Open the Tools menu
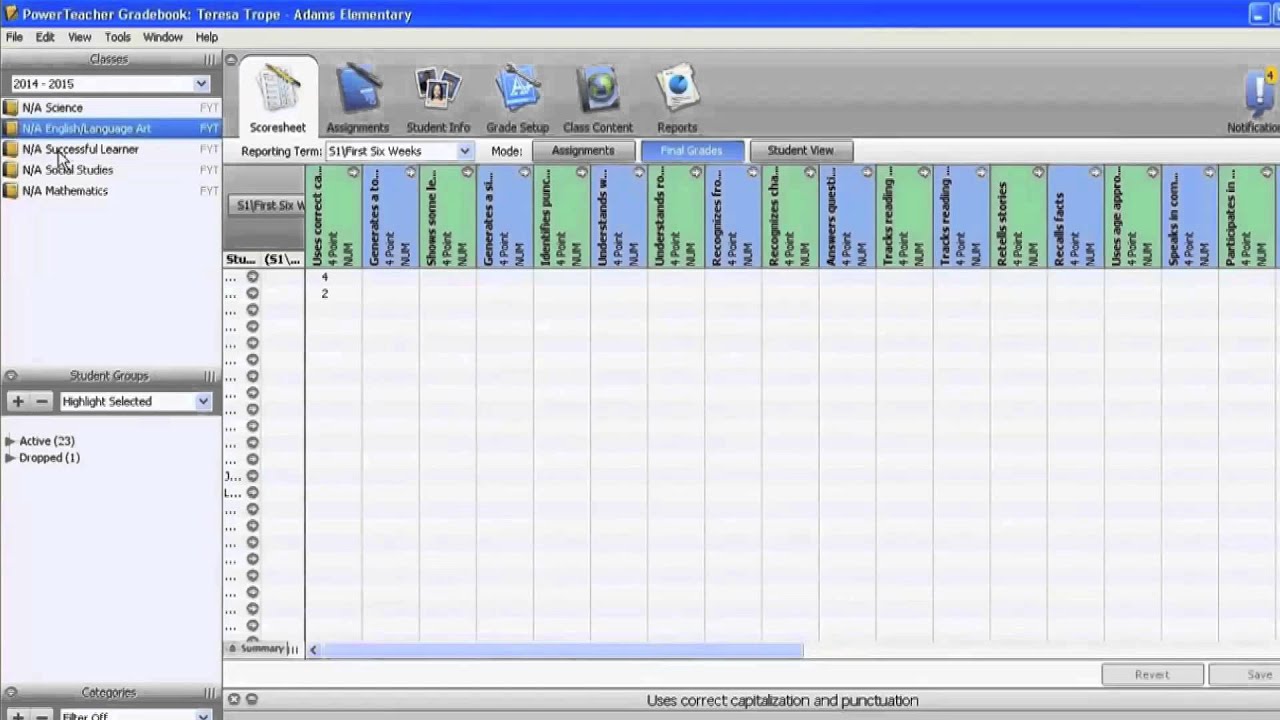Screen dimensions: 1280x720 pos(118,37)
